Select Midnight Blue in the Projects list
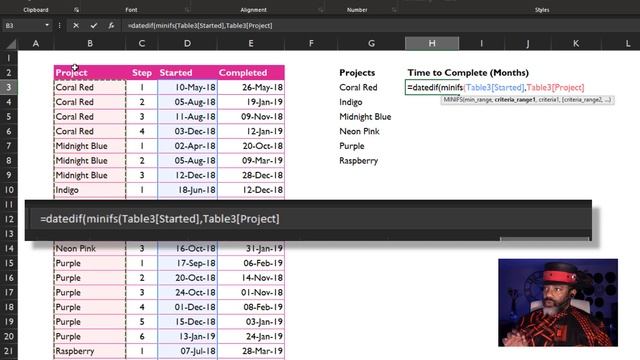 tap(365, 117)
